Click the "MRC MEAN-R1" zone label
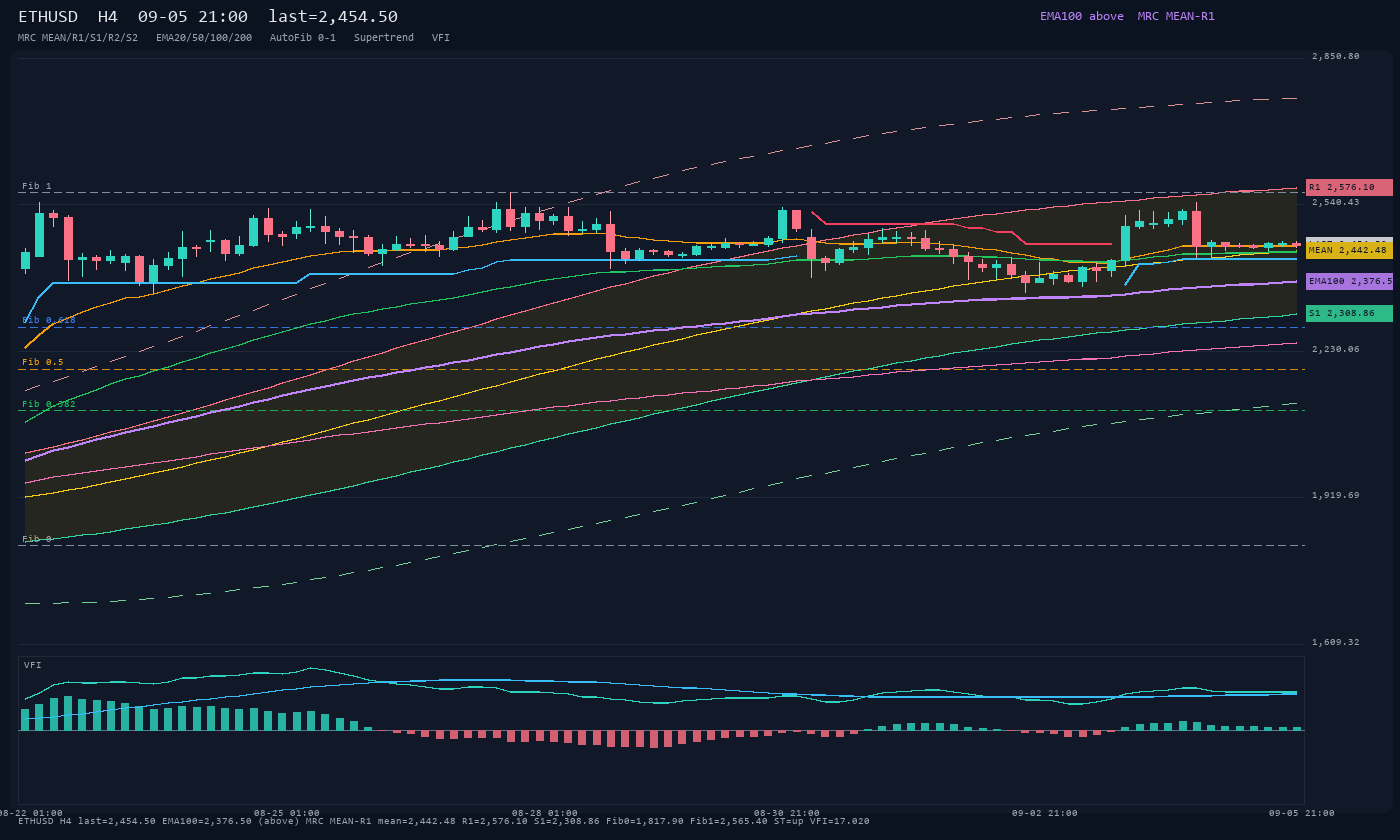Viewport: 1400px width, 840px height. 1176,16
